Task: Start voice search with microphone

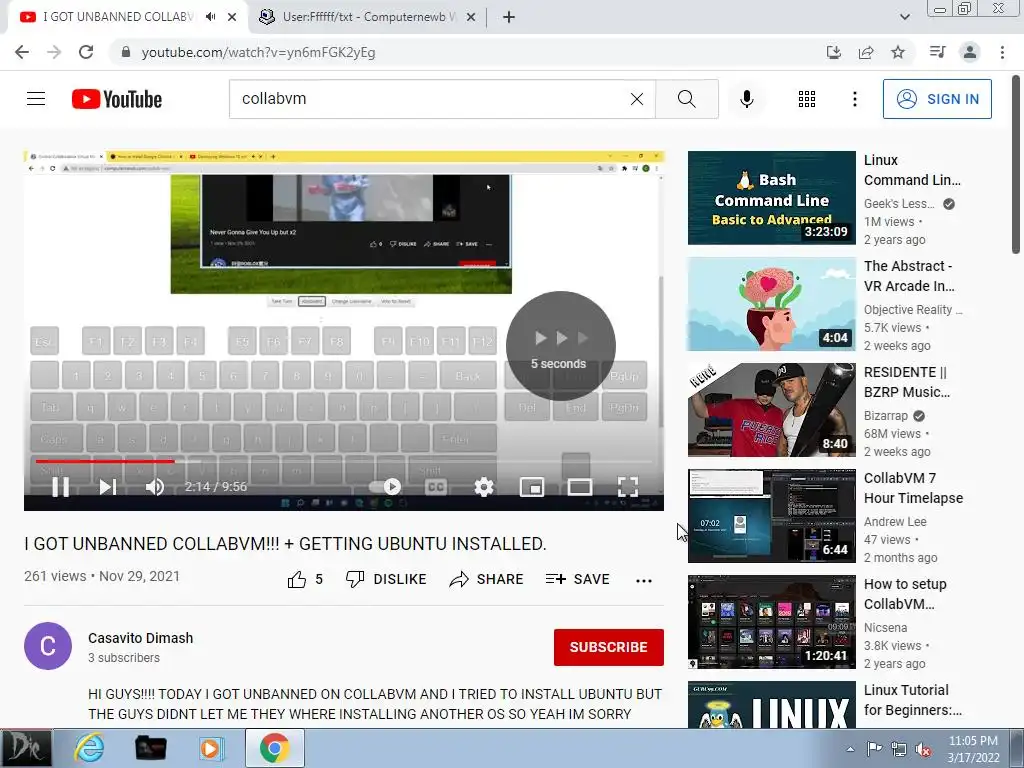Action: pos(746,99)
